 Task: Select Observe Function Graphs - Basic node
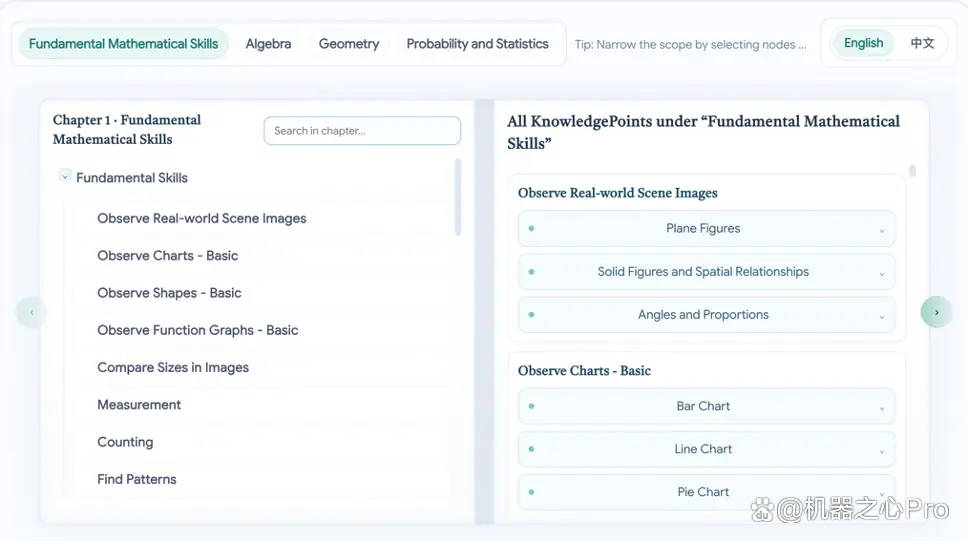click(x=198, y=330)
